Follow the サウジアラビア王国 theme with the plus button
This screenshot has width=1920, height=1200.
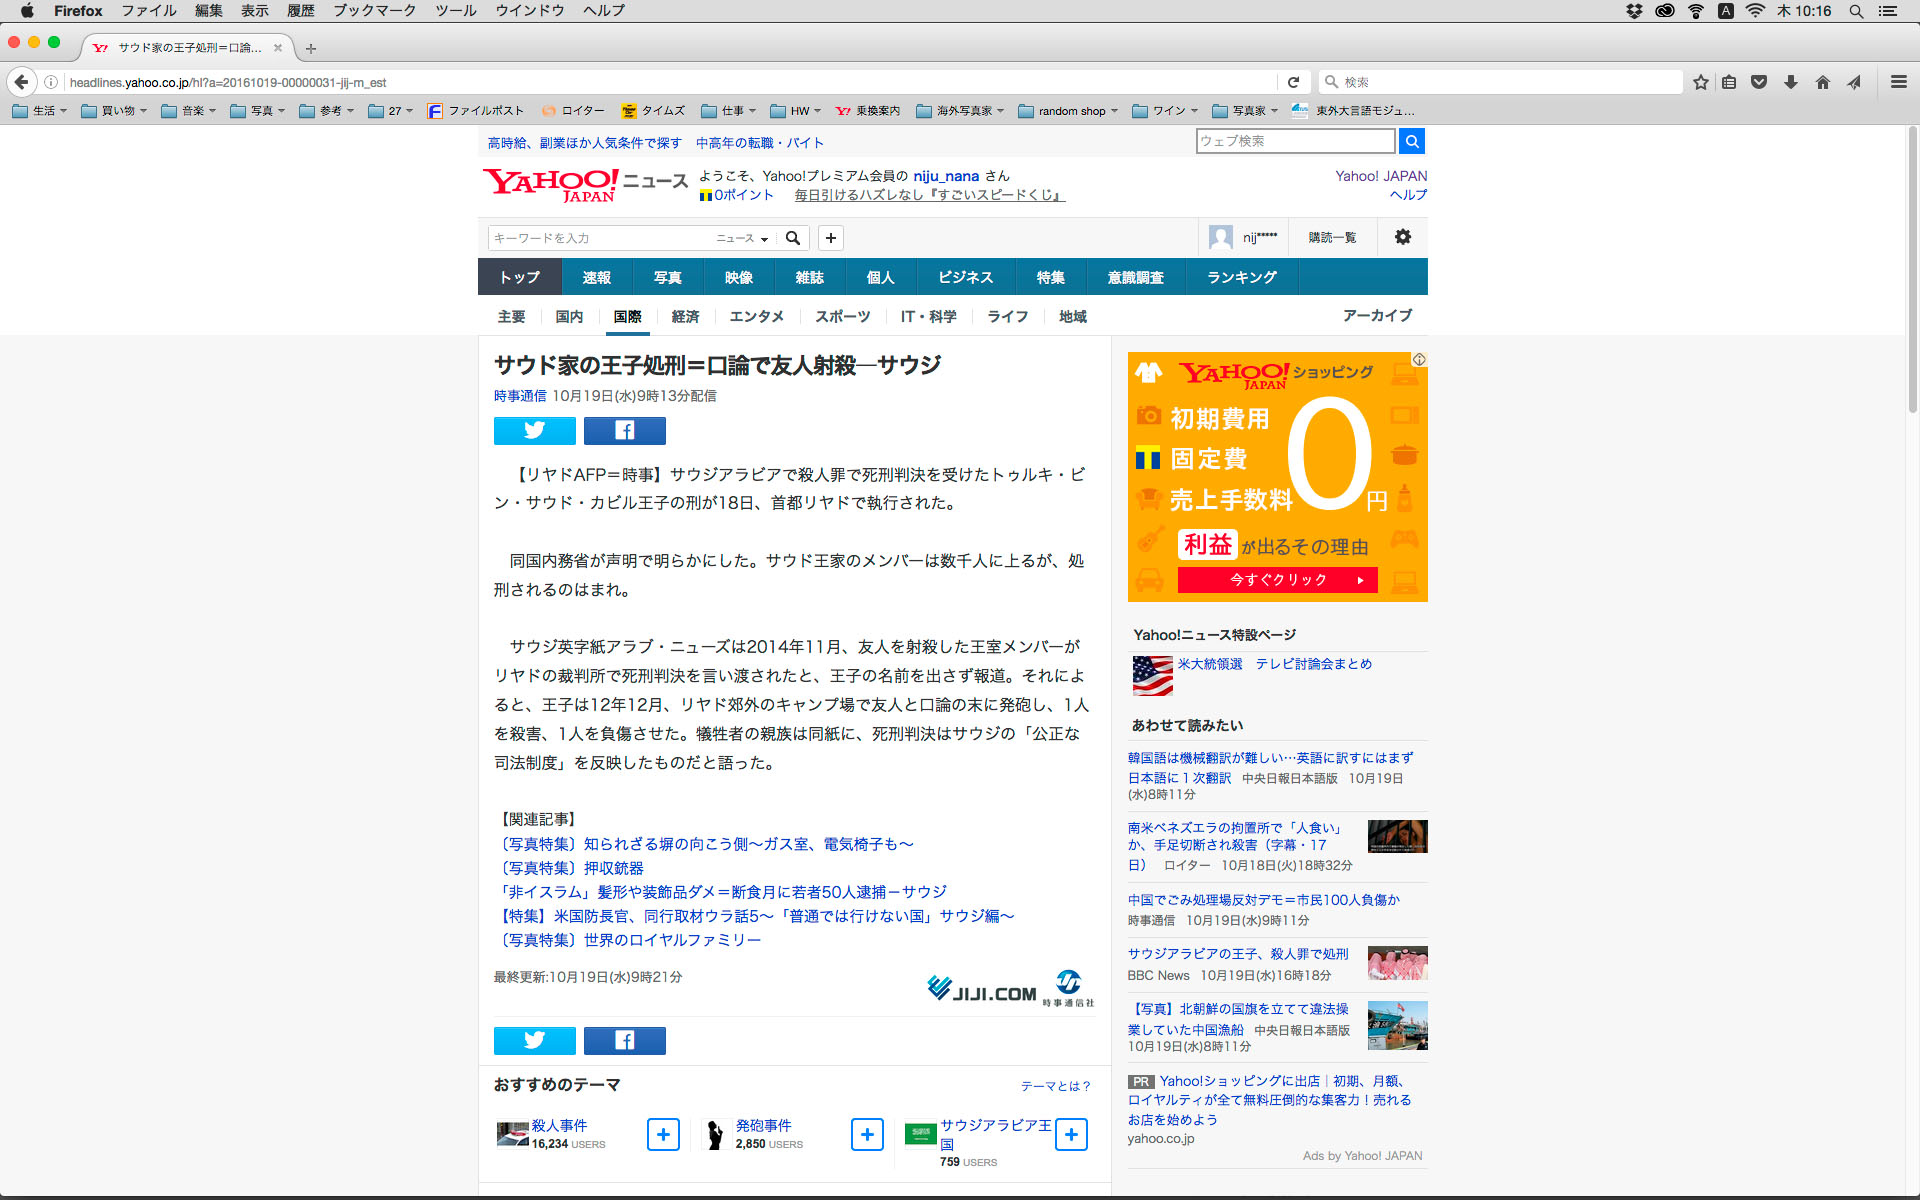point(1071,1134)
